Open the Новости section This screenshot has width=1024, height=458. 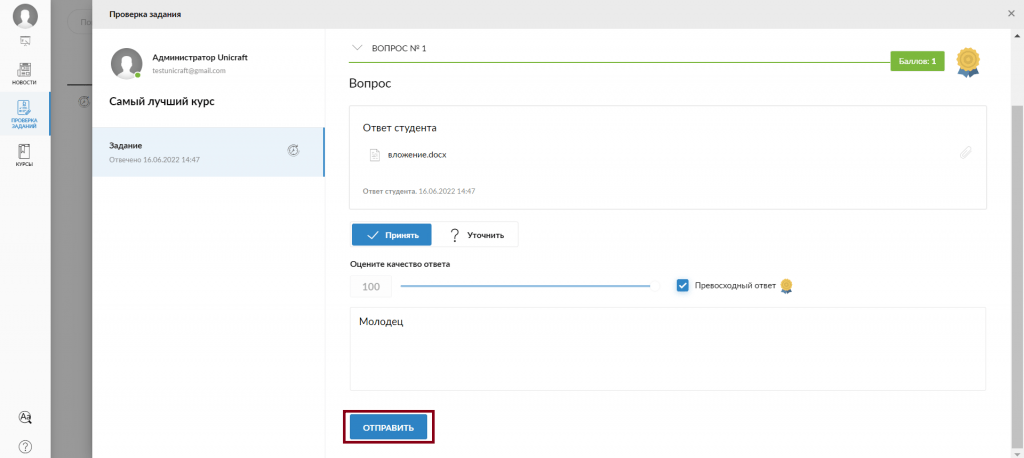[25, 74]
